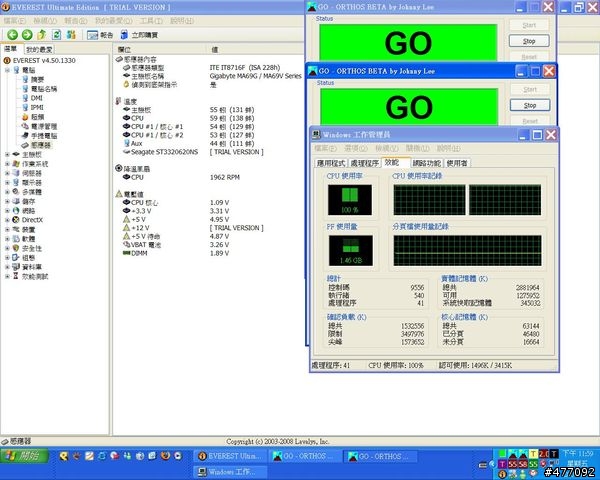The width and height of the screenshot is (600, 480).
Task: Collapse the 電腦 computer tree branch
Action: (7, 70)
